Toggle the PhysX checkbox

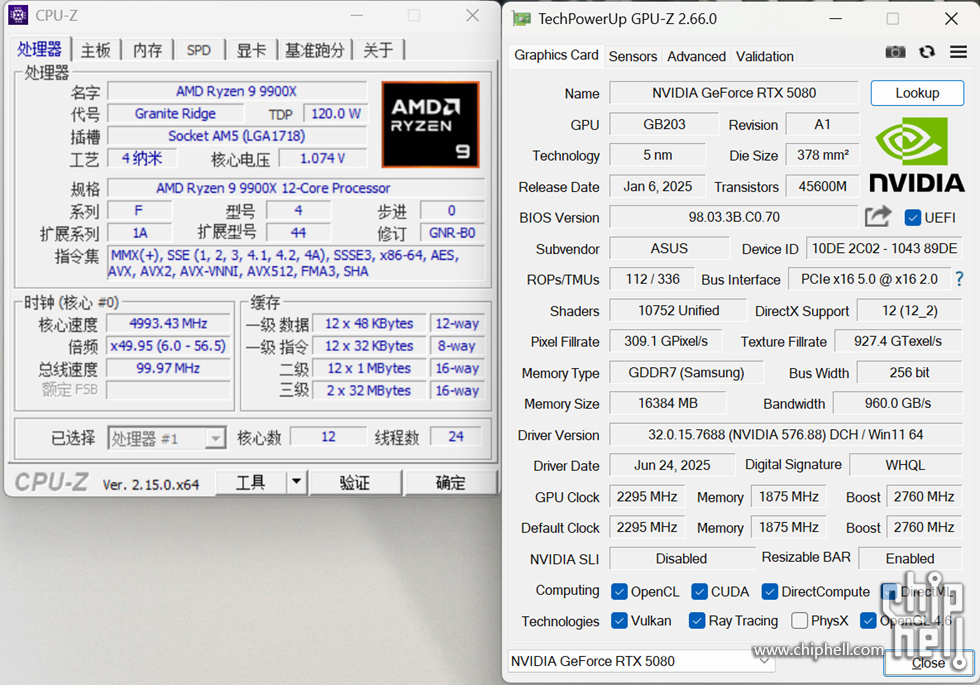pyautogui.click(x=799, y=621)
